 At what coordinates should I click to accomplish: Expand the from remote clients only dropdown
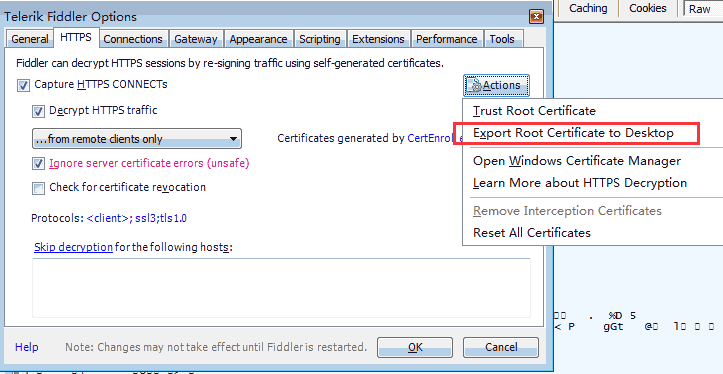136,139
